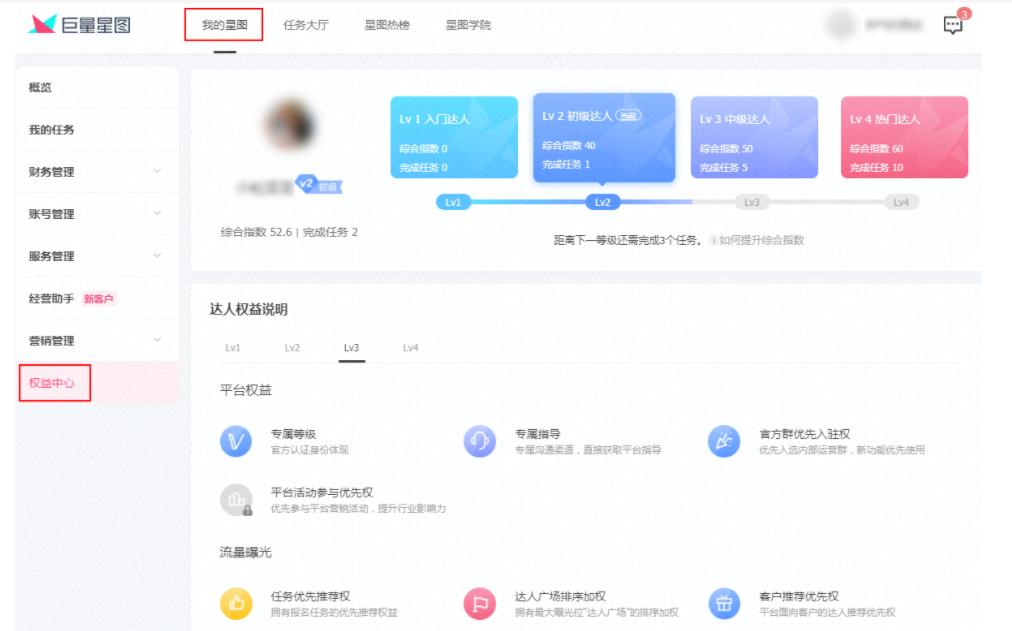Click the 官方群优先入驻权 icon

pyautogui.click(x=724, y=441)
